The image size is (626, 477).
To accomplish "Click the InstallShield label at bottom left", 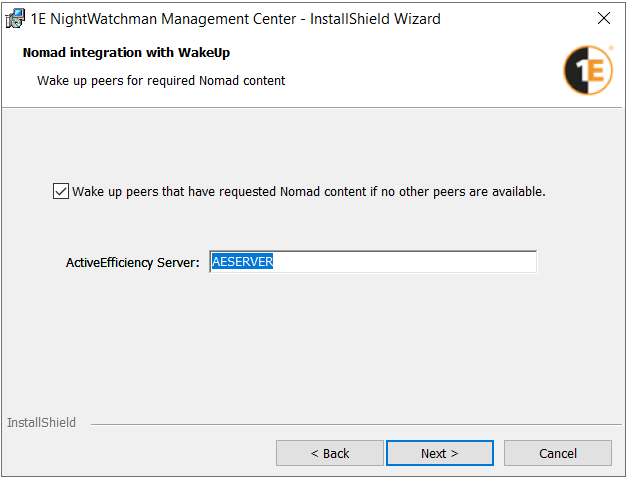I will tap(42, 423).
